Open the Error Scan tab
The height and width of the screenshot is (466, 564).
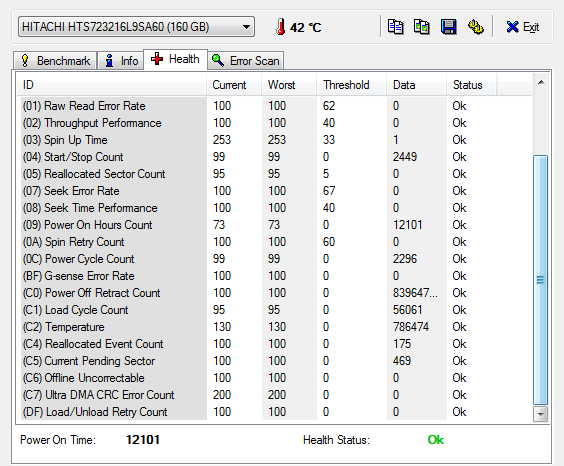pos(246,60)
